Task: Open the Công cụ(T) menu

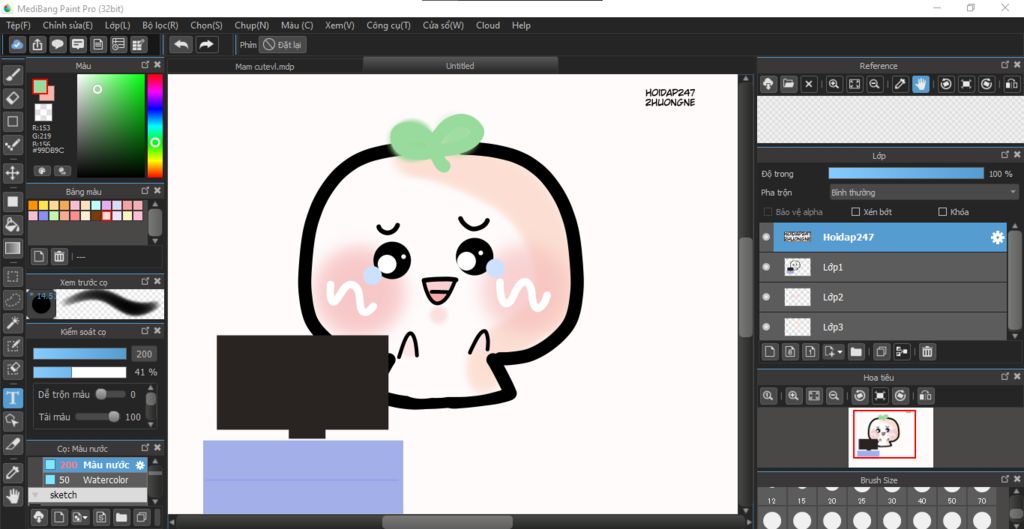Action: pos(389,25)
